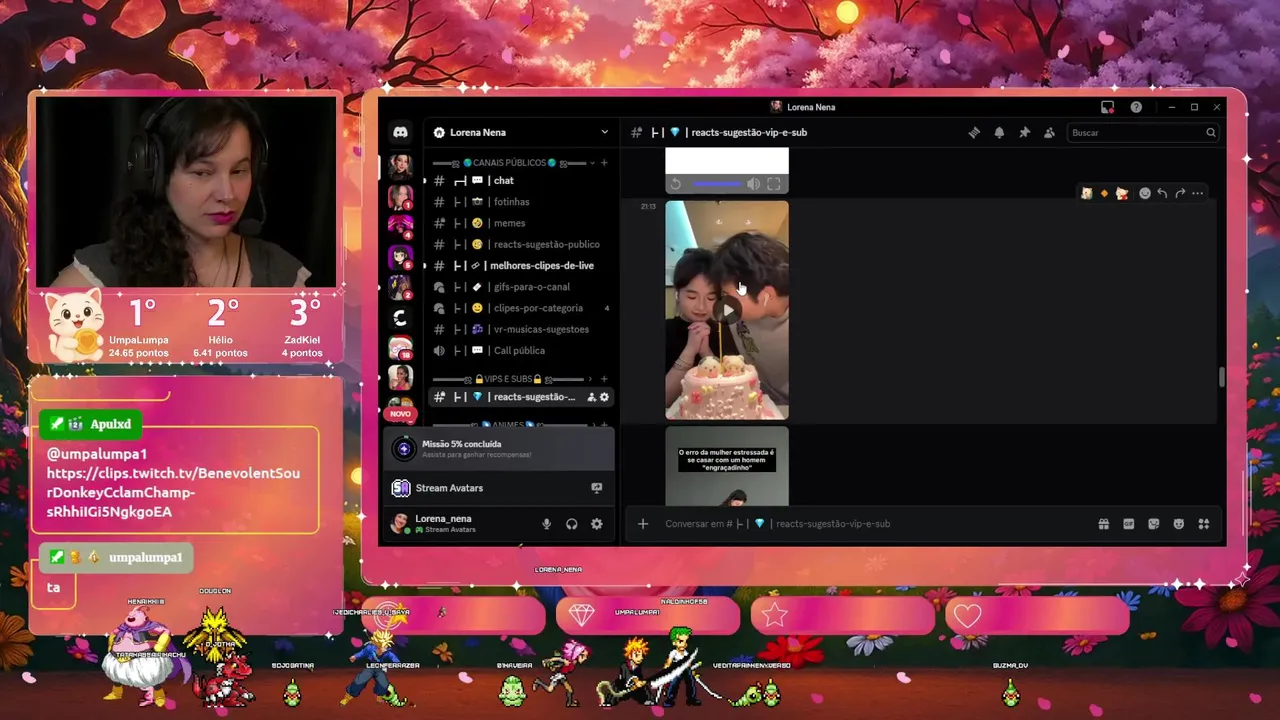This screenshot has height=720, width=1280.
Task: Open channel settings gear on reacts-sugestão VIP channel
Action: pos(604,397)
